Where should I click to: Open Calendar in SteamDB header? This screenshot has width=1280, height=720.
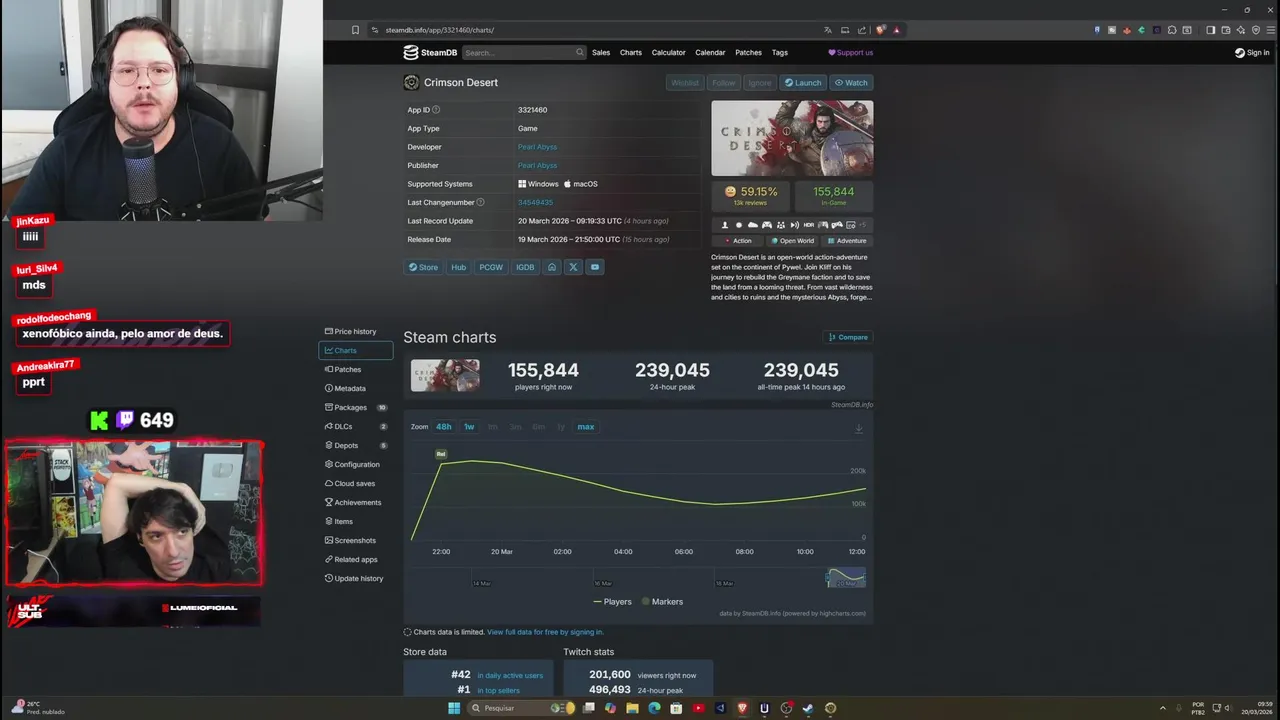click(x=710, y=53)
